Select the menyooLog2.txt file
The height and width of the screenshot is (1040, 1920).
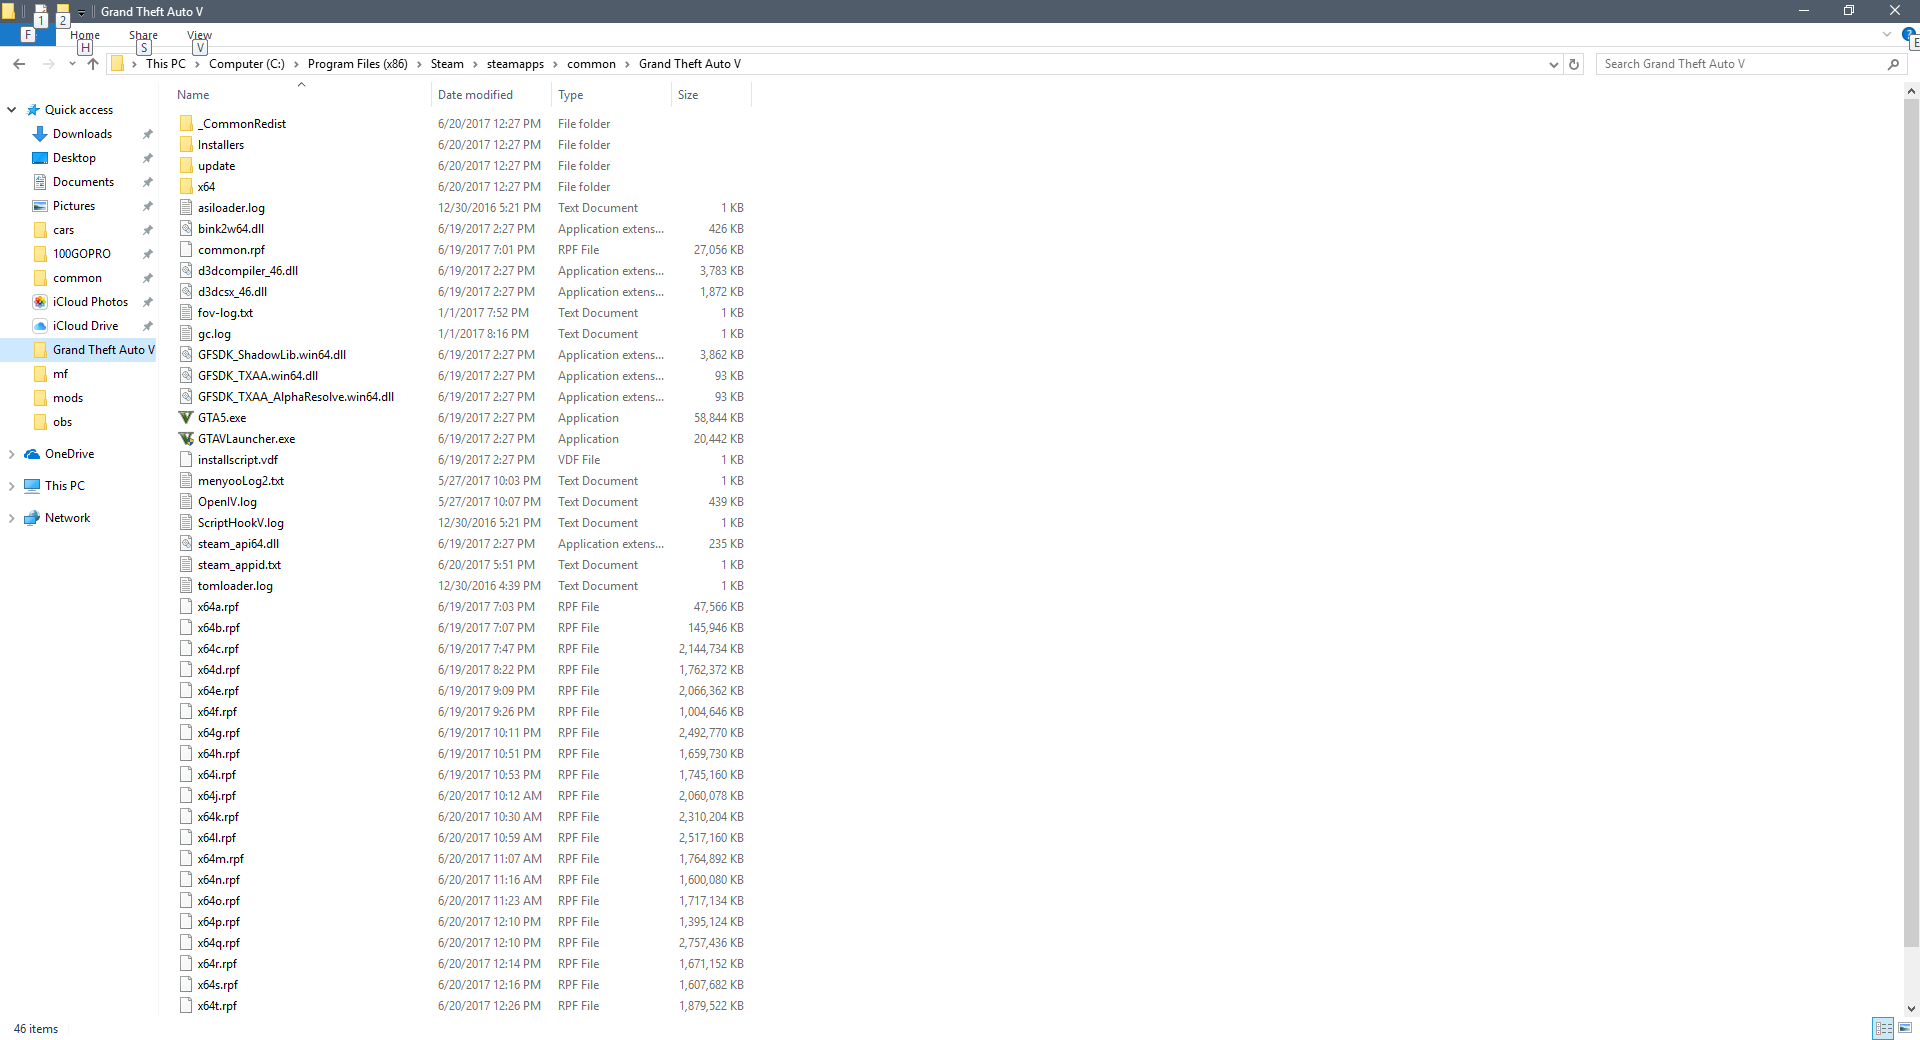click(x=240, y=481)
